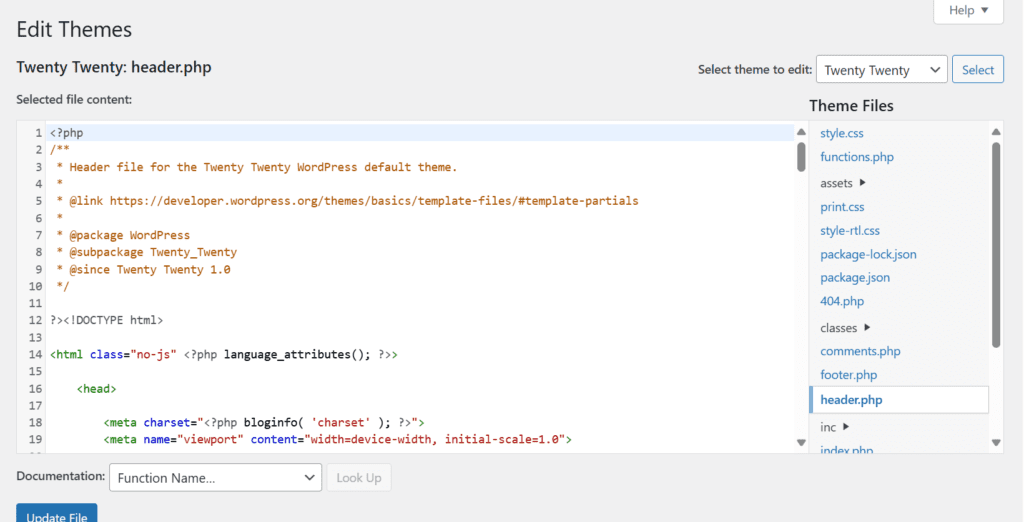Expand the classes folder arrow
1024x522 pixels.
click(867, 327)
